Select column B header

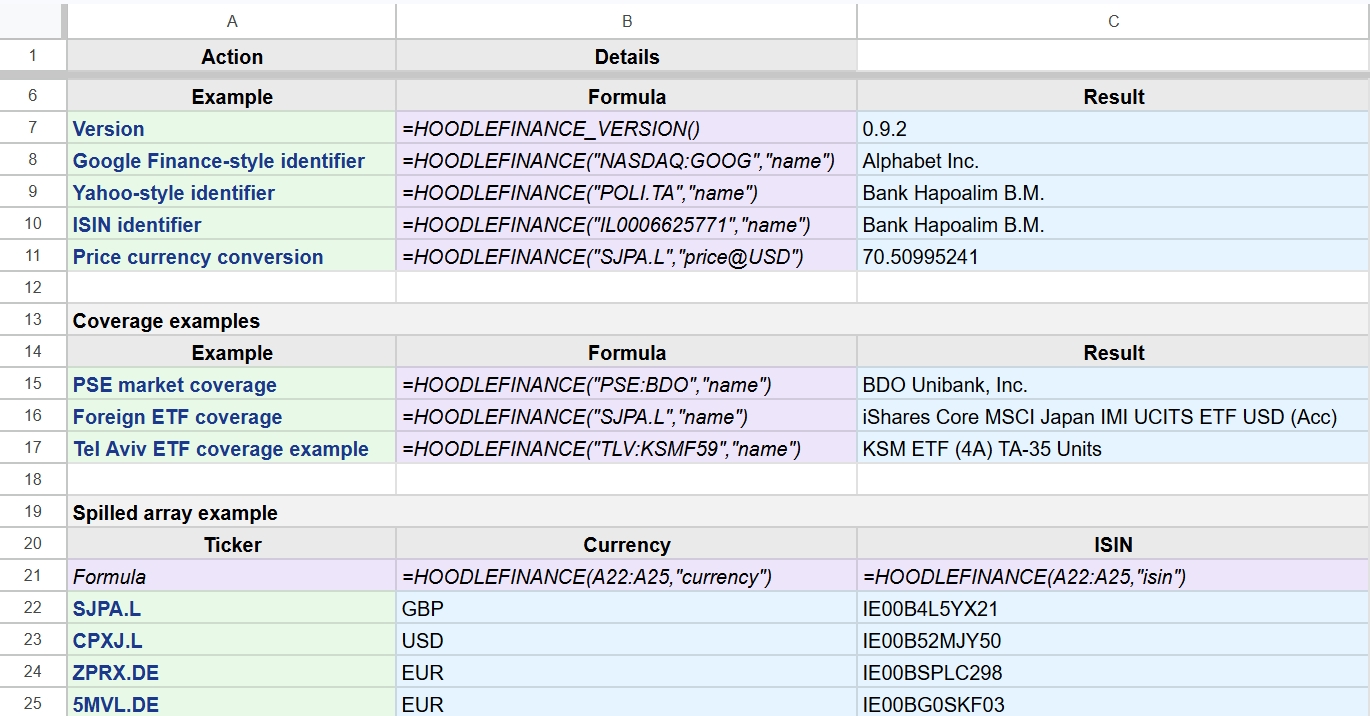coord(626,20)
